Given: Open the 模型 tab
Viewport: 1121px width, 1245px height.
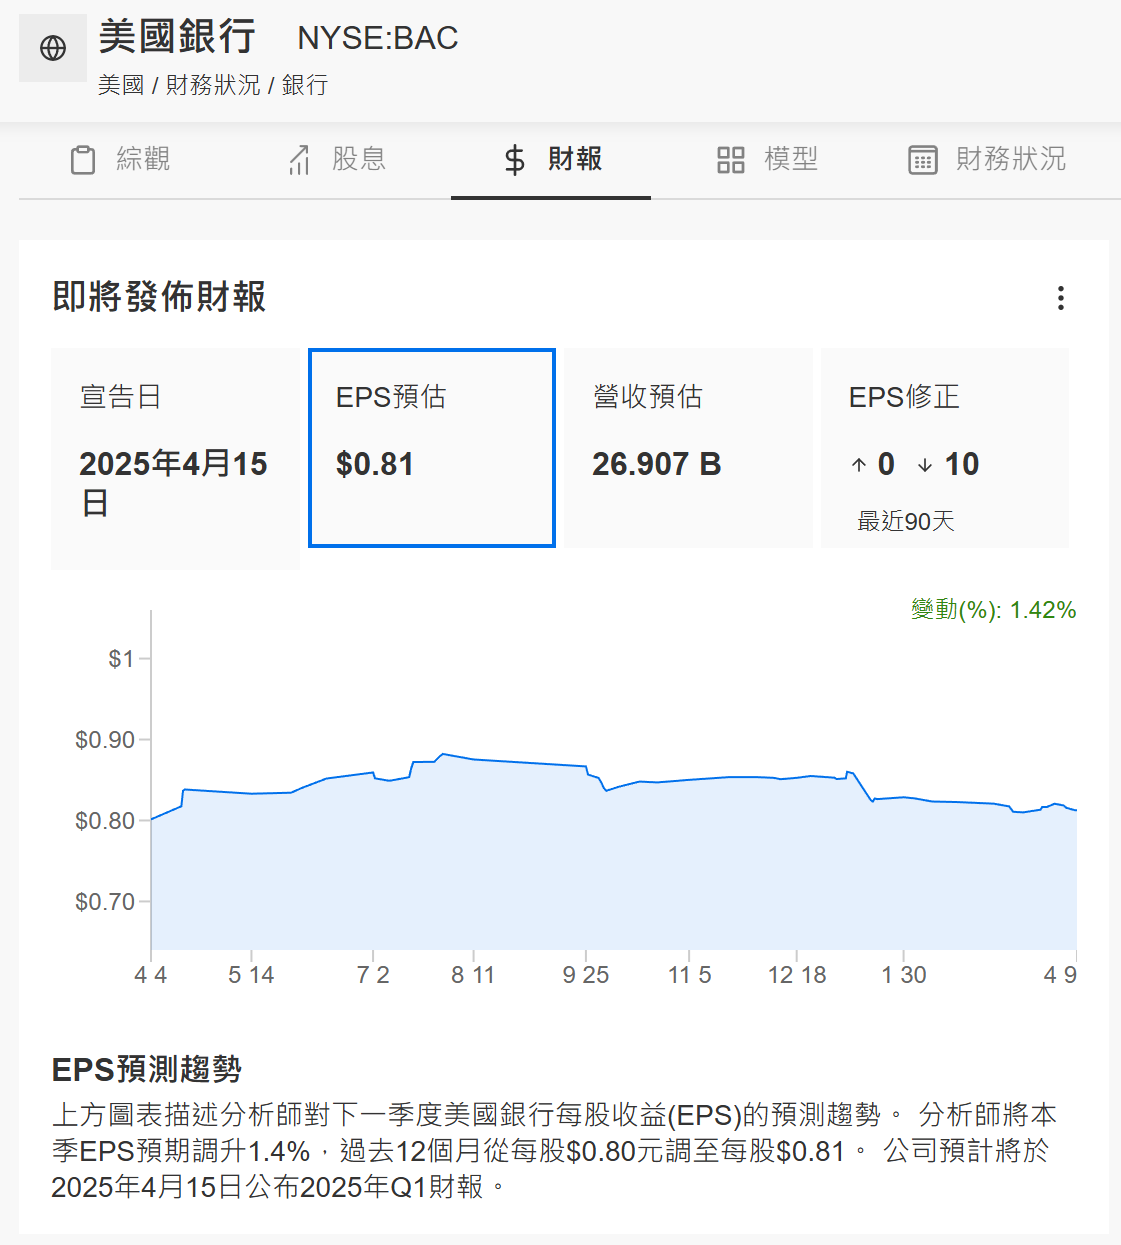Looking at the screenshot, I should point(767,160).
